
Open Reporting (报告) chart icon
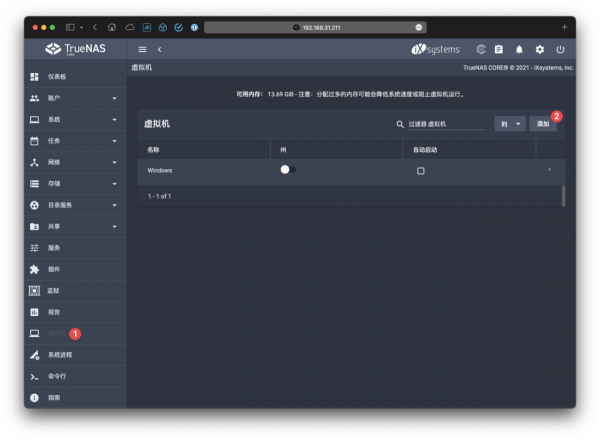pyautogui.click(x=34, y=312)
